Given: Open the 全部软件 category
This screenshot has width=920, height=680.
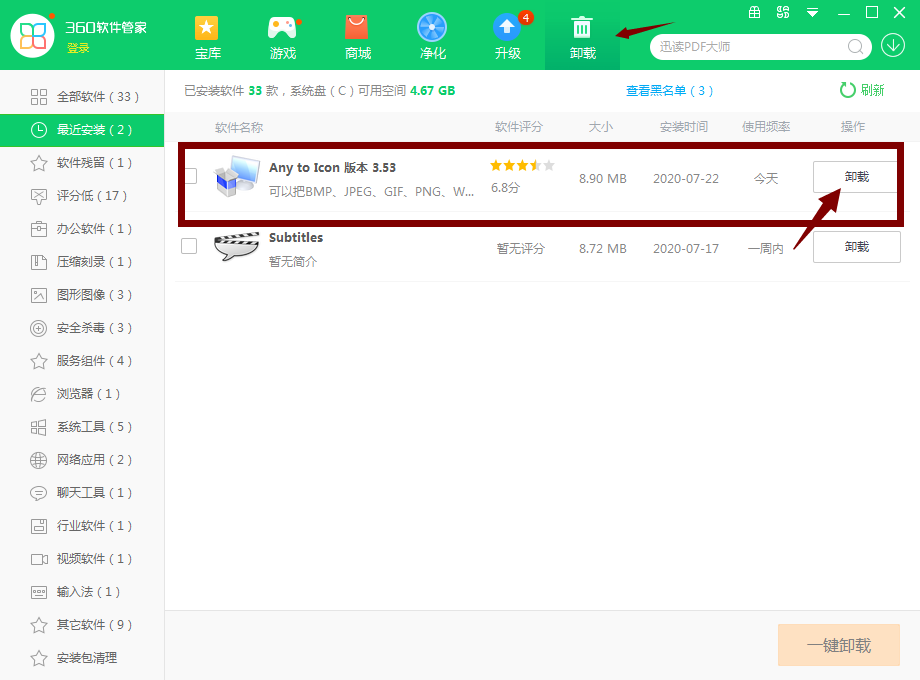Looking at the screenshot, I should (x=82, y=96).
